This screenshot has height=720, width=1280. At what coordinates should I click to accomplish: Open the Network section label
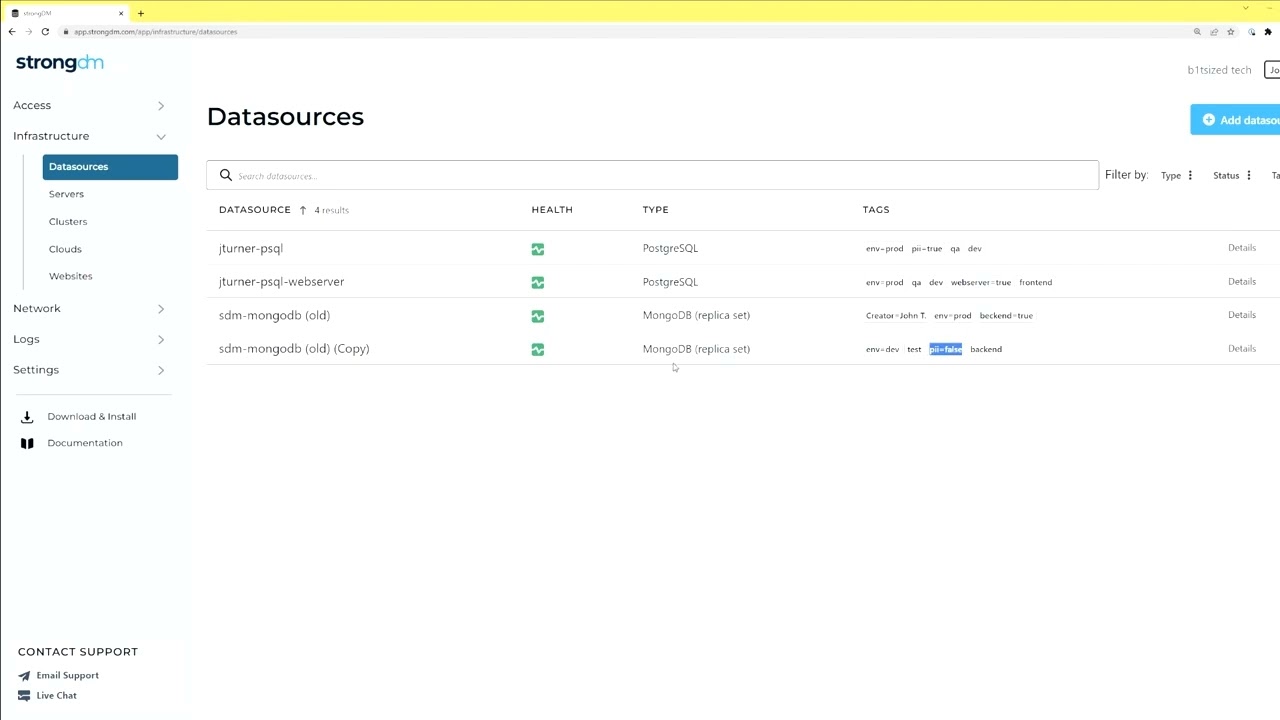click(x=37, y=308)
